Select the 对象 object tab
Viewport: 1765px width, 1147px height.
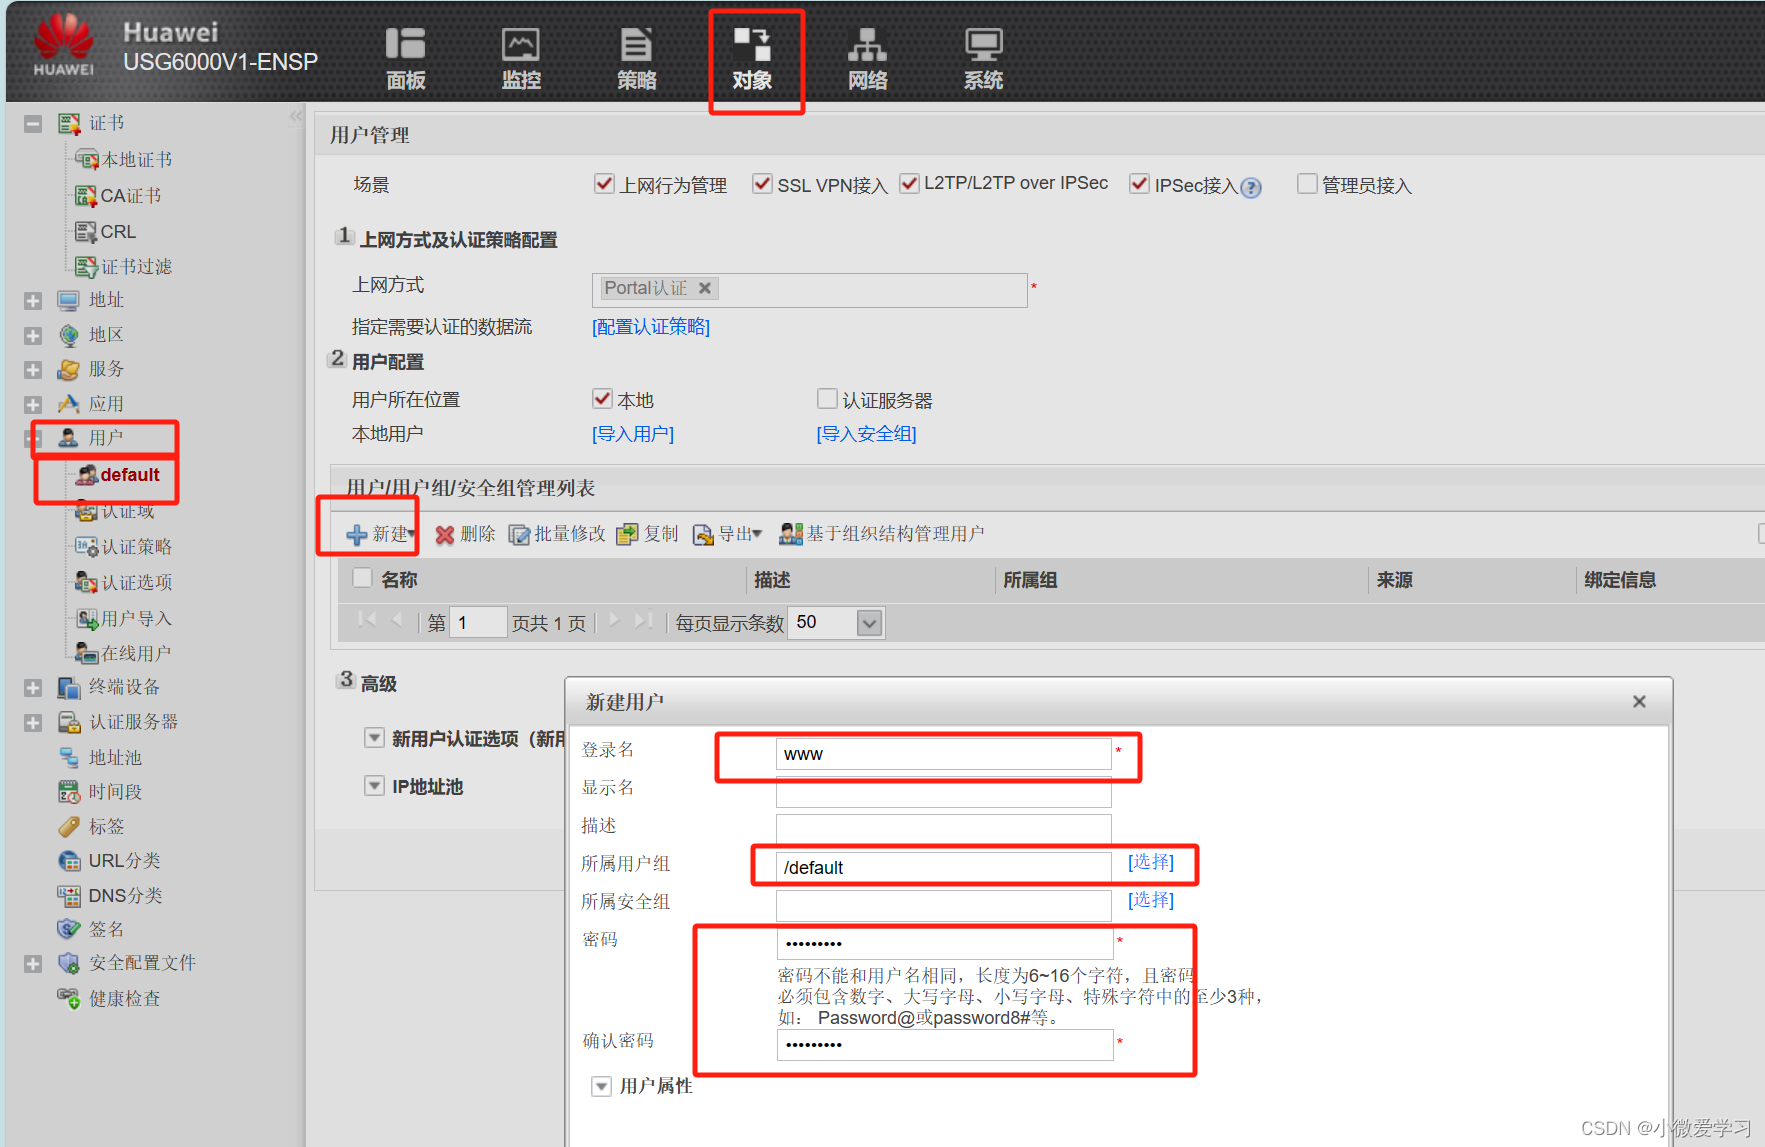(752, 59)
